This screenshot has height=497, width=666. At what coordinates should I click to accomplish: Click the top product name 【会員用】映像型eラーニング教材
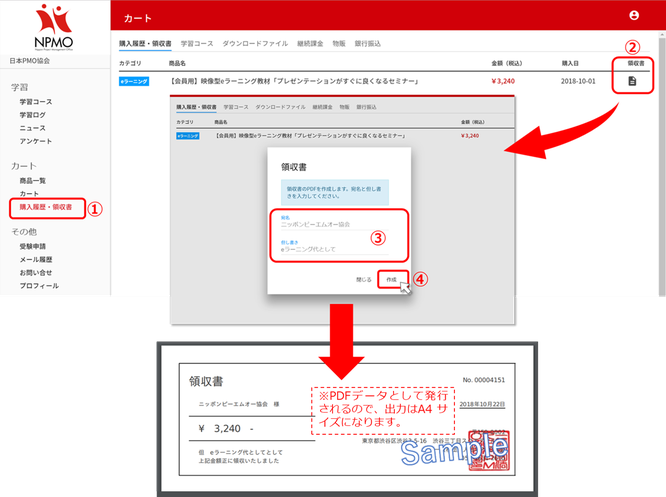pyautogui.click(x=294, y=81)
